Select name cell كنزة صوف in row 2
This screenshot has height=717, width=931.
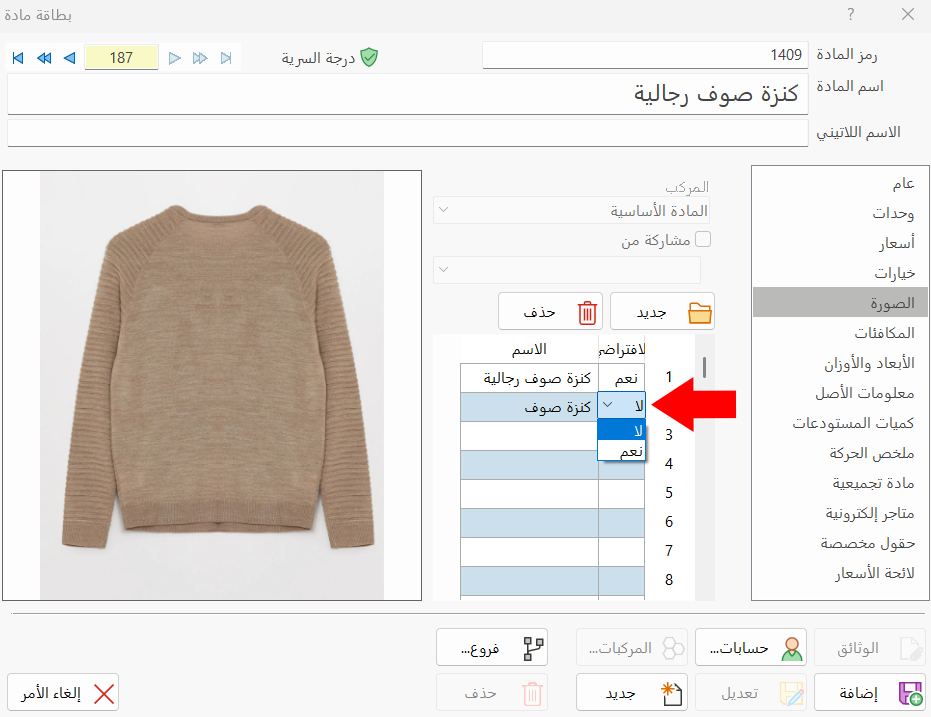[x=530, y=407]
